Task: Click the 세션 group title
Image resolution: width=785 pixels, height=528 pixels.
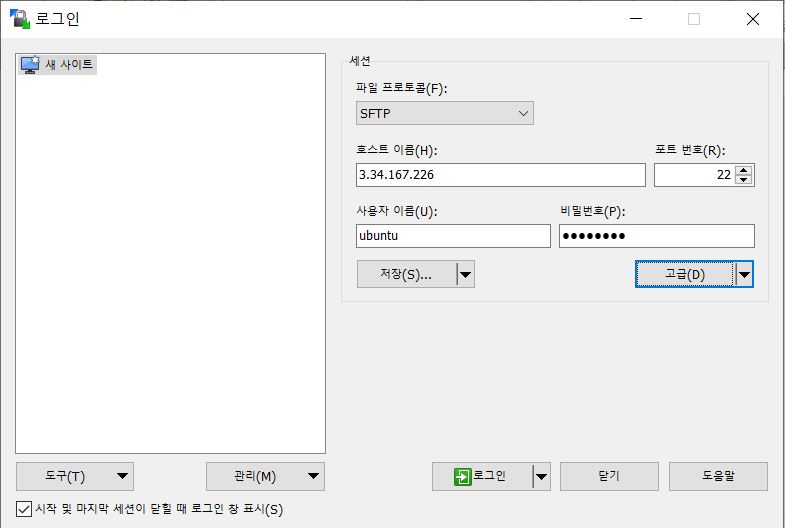Action: click(x=360, y=61)
